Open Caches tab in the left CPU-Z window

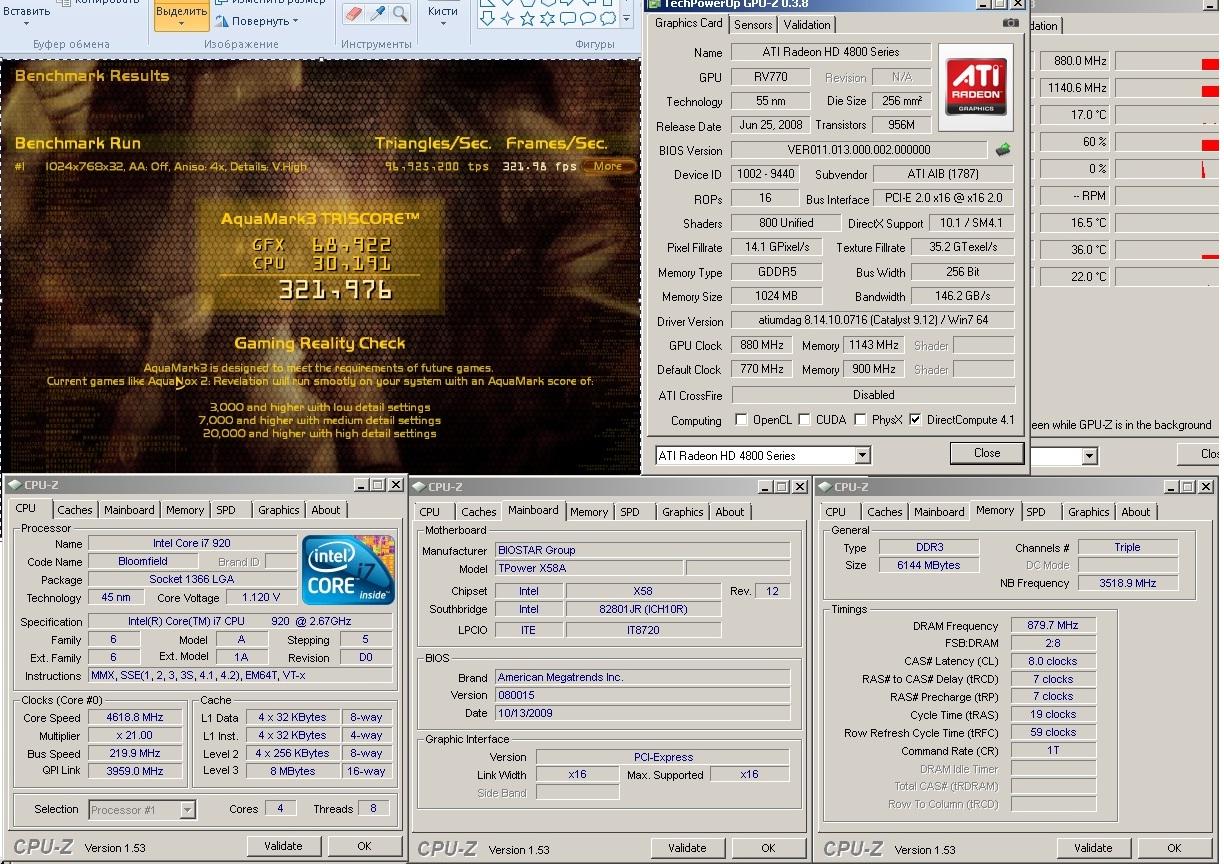point(75,510)
